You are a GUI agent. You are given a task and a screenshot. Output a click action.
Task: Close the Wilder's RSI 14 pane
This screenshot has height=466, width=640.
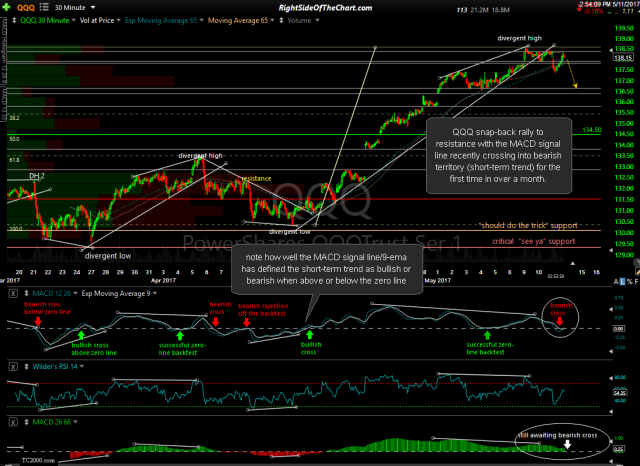13,367
